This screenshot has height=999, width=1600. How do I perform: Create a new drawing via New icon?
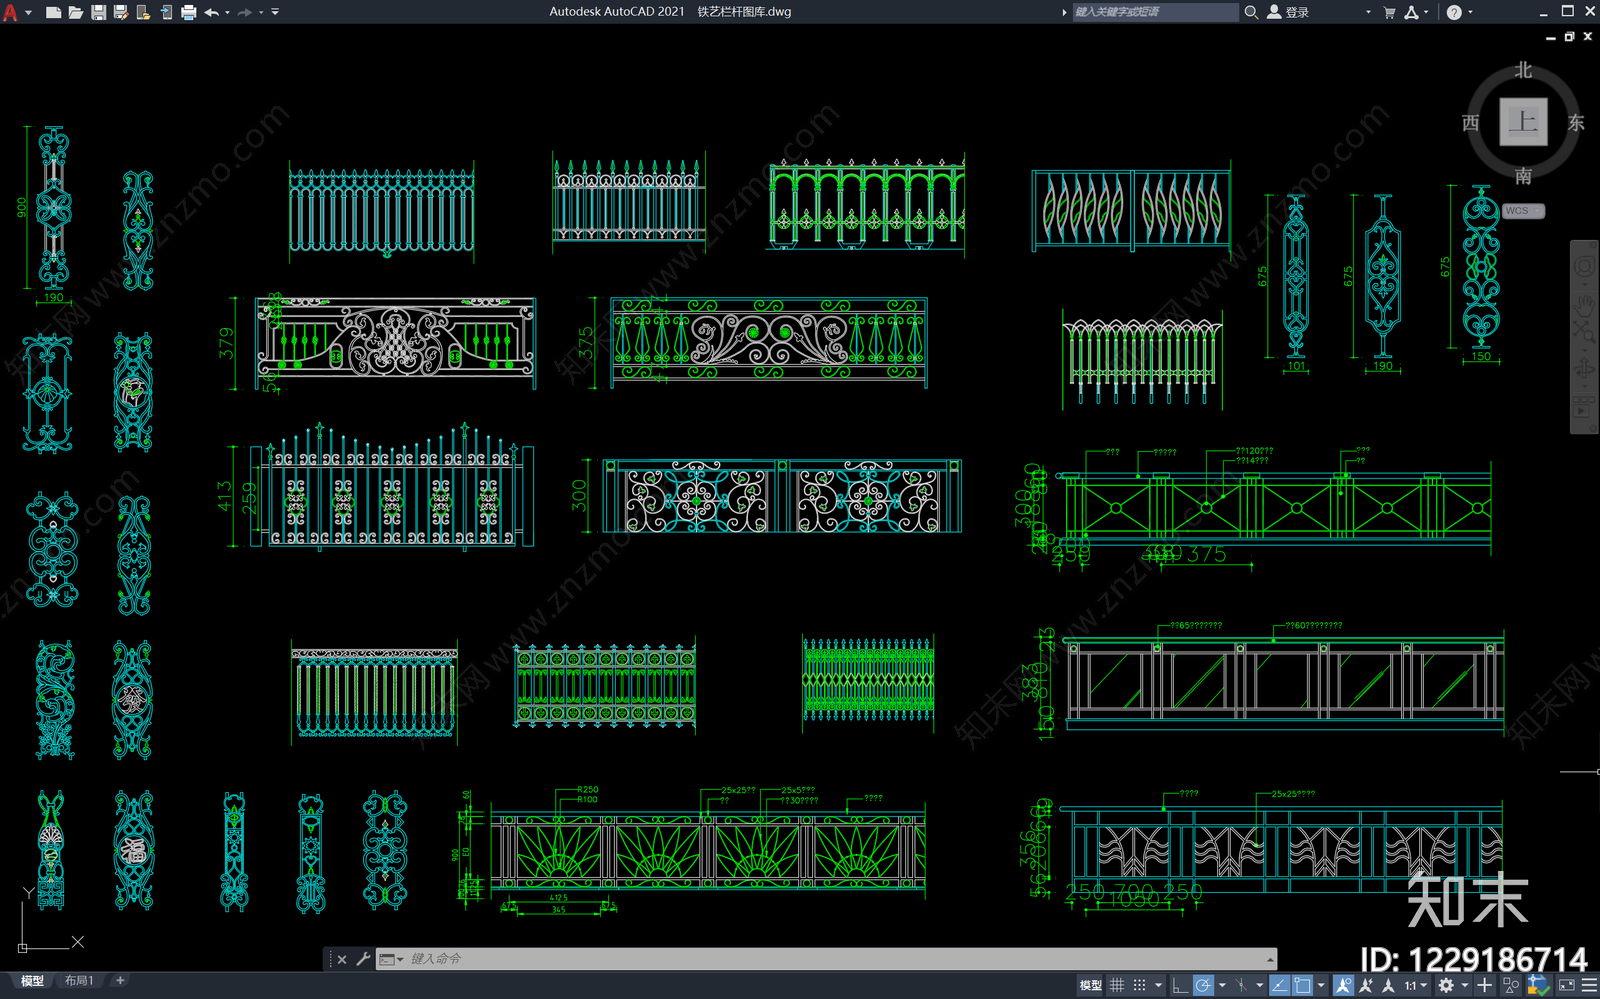(54, 12)
